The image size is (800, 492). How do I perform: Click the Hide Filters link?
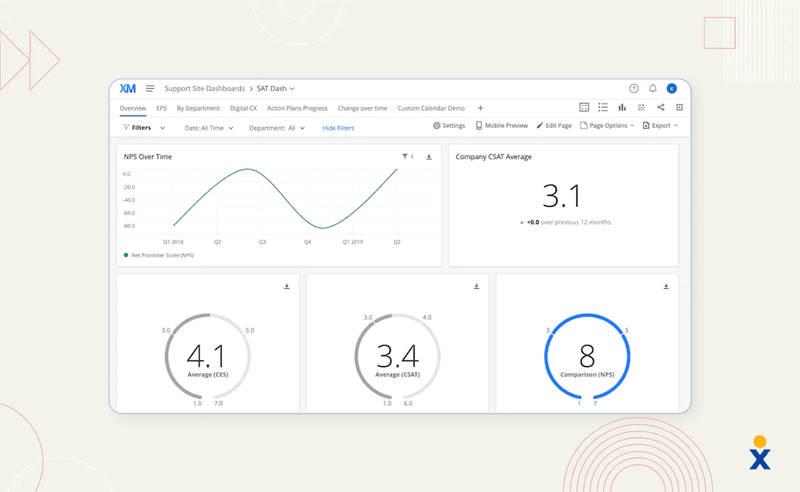point(338,128)
